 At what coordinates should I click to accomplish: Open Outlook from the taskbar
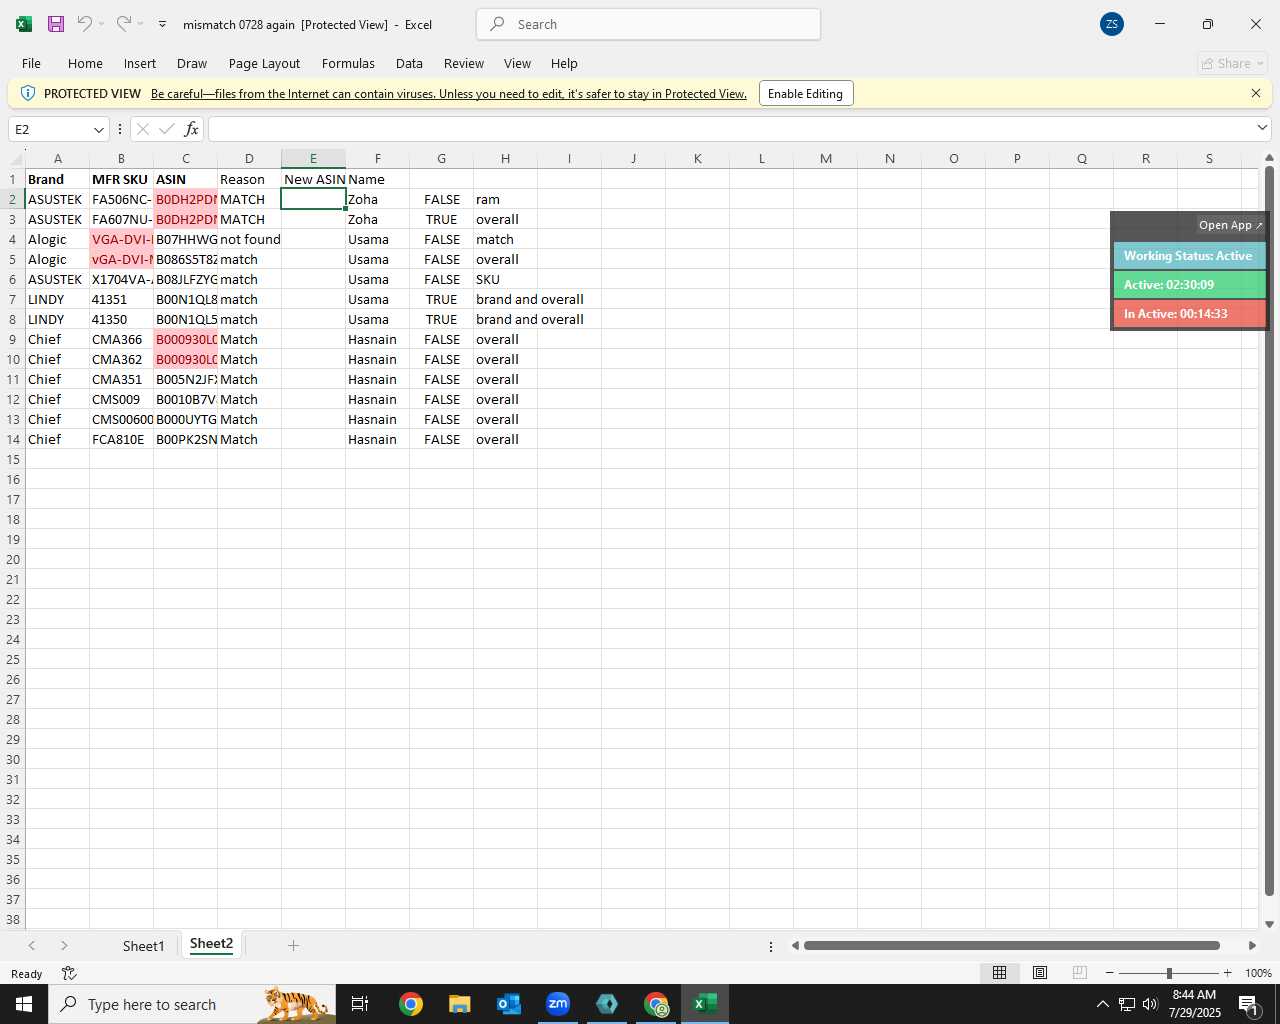click(x=509, y=1004)
